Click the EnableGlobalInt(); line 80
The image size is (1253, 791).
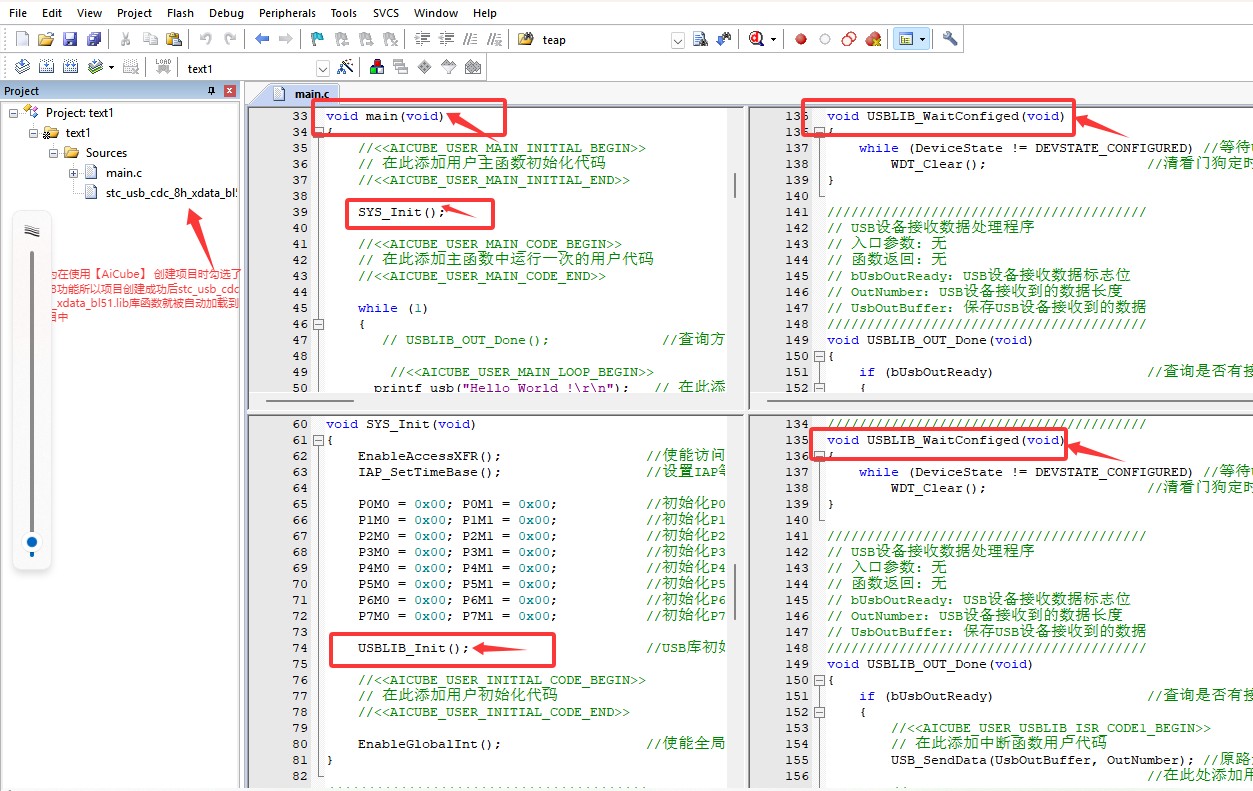(429, 744)
